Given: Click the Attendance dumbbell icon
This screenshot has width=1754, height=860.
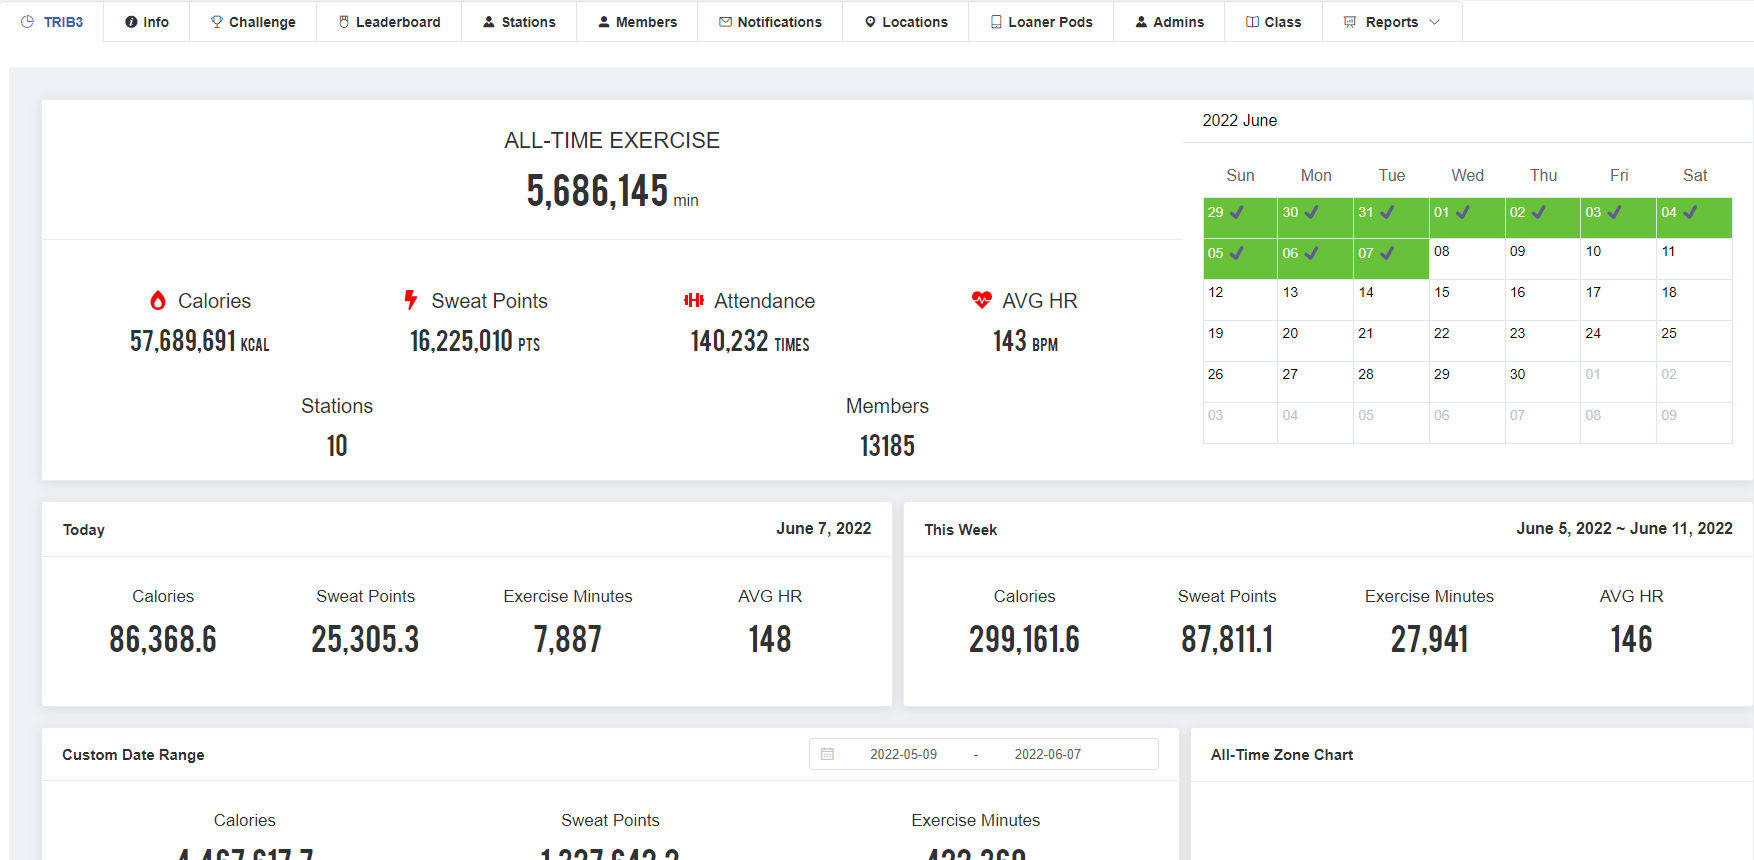Looking at the screenshot, I should click(x=694, y=300).
